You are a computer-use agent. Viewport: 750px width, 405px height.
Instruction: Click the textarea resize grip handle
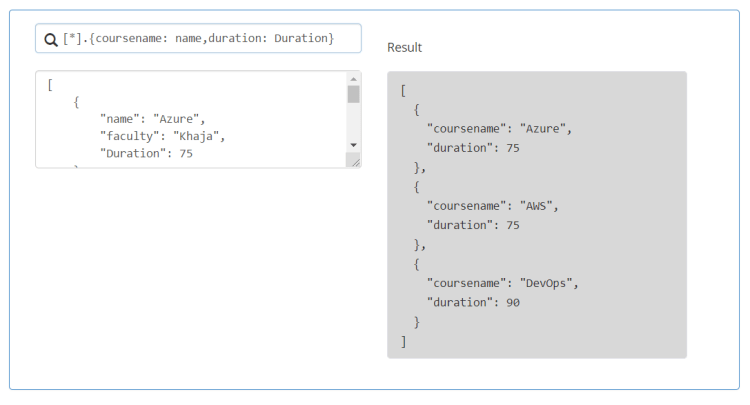pyautogui.click(x=355, y=162)
